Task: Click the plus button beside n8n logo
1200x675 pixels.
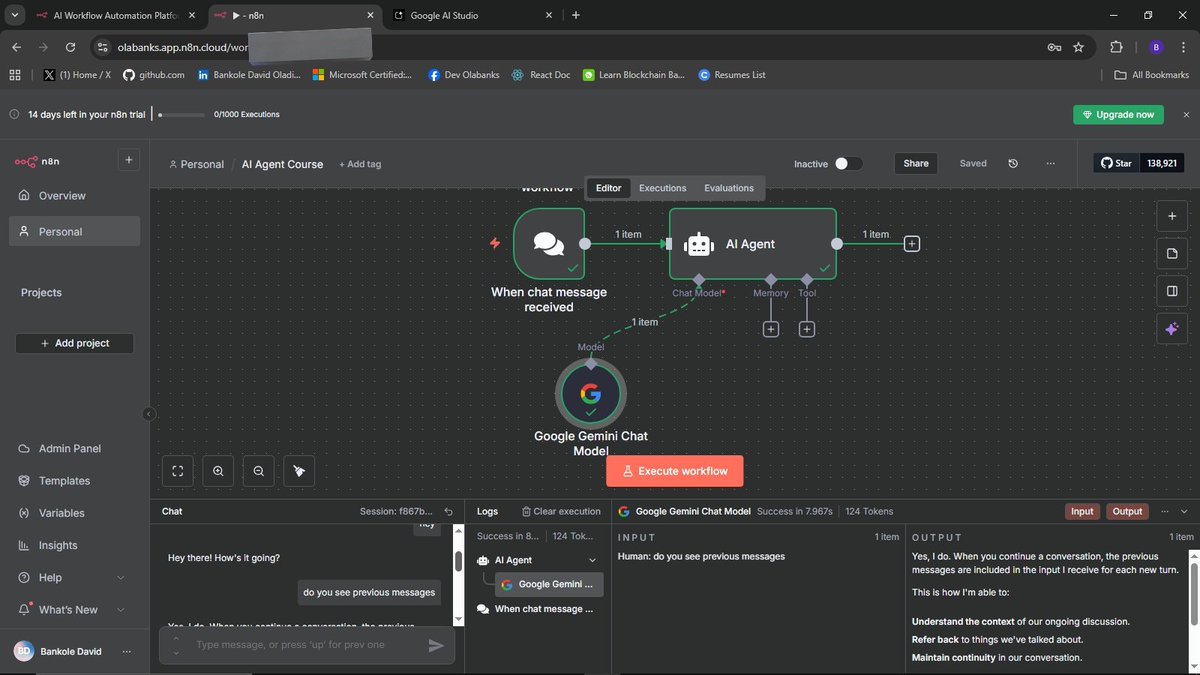Action: pyautogui.click(x=128, y=160)
